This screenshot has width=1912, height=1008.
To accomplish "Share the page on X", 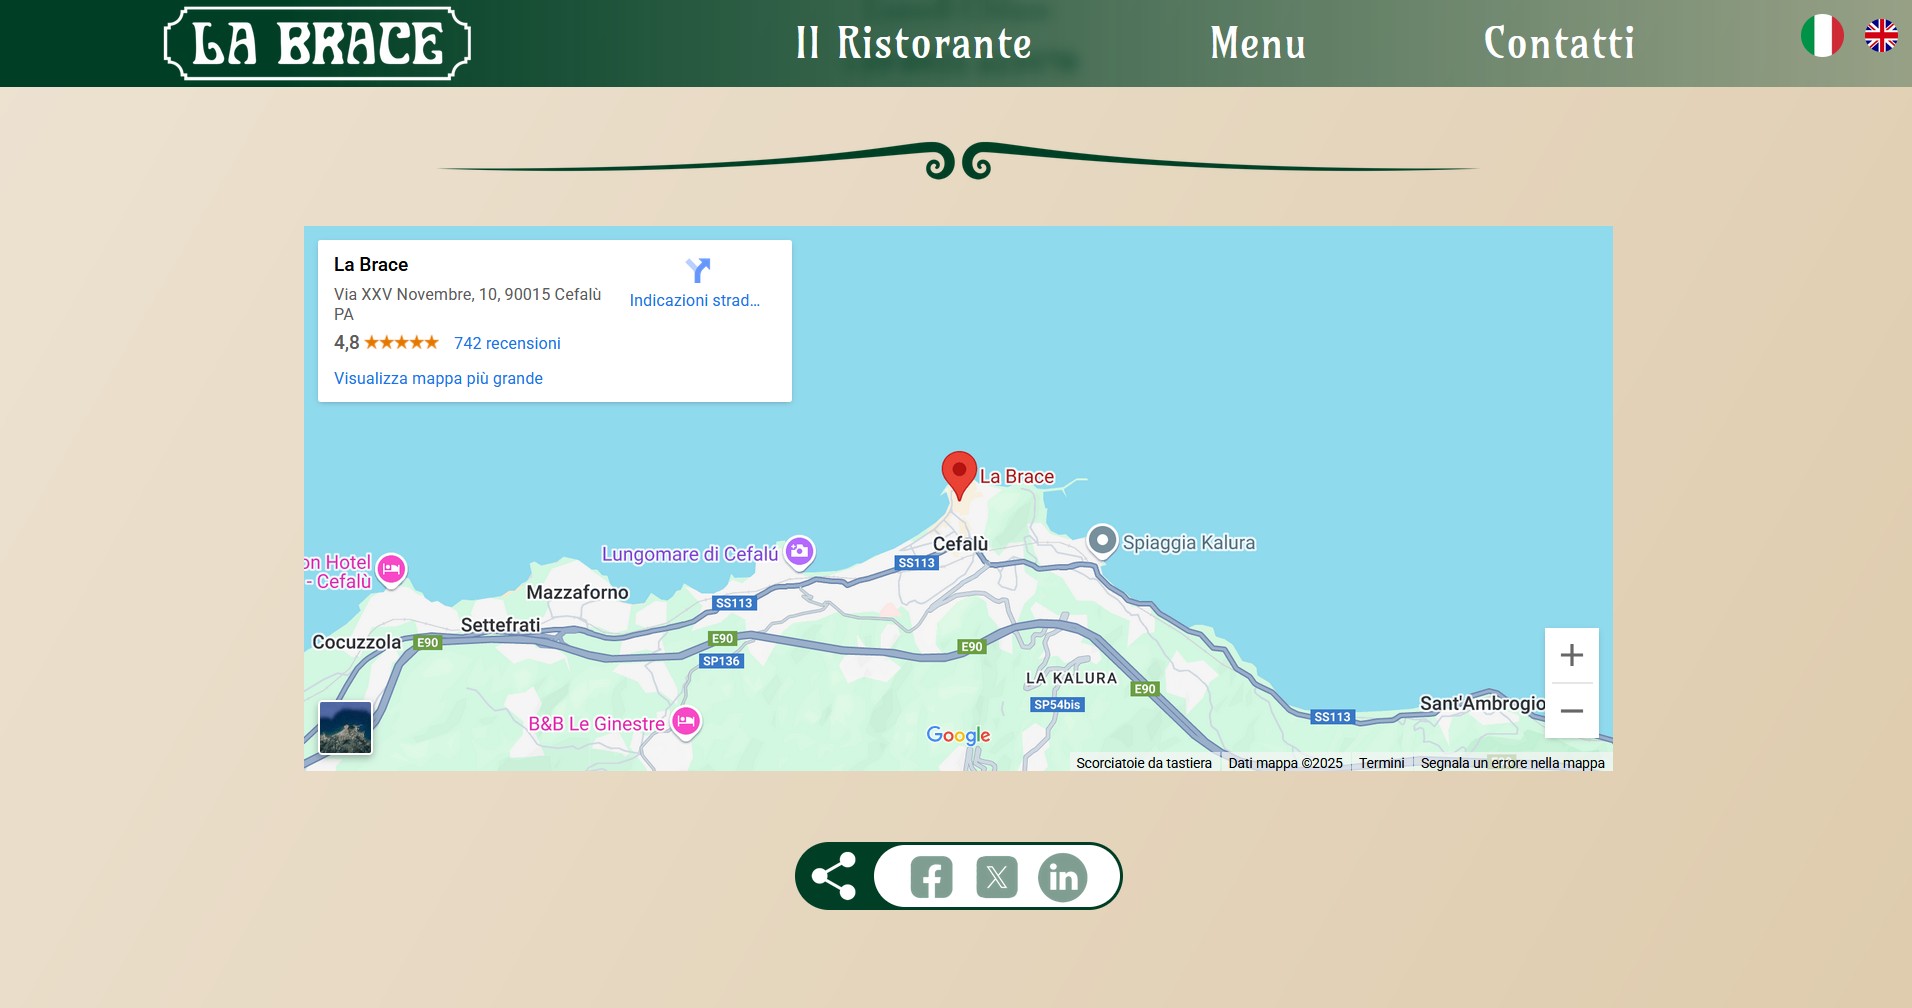I will 997,877.
